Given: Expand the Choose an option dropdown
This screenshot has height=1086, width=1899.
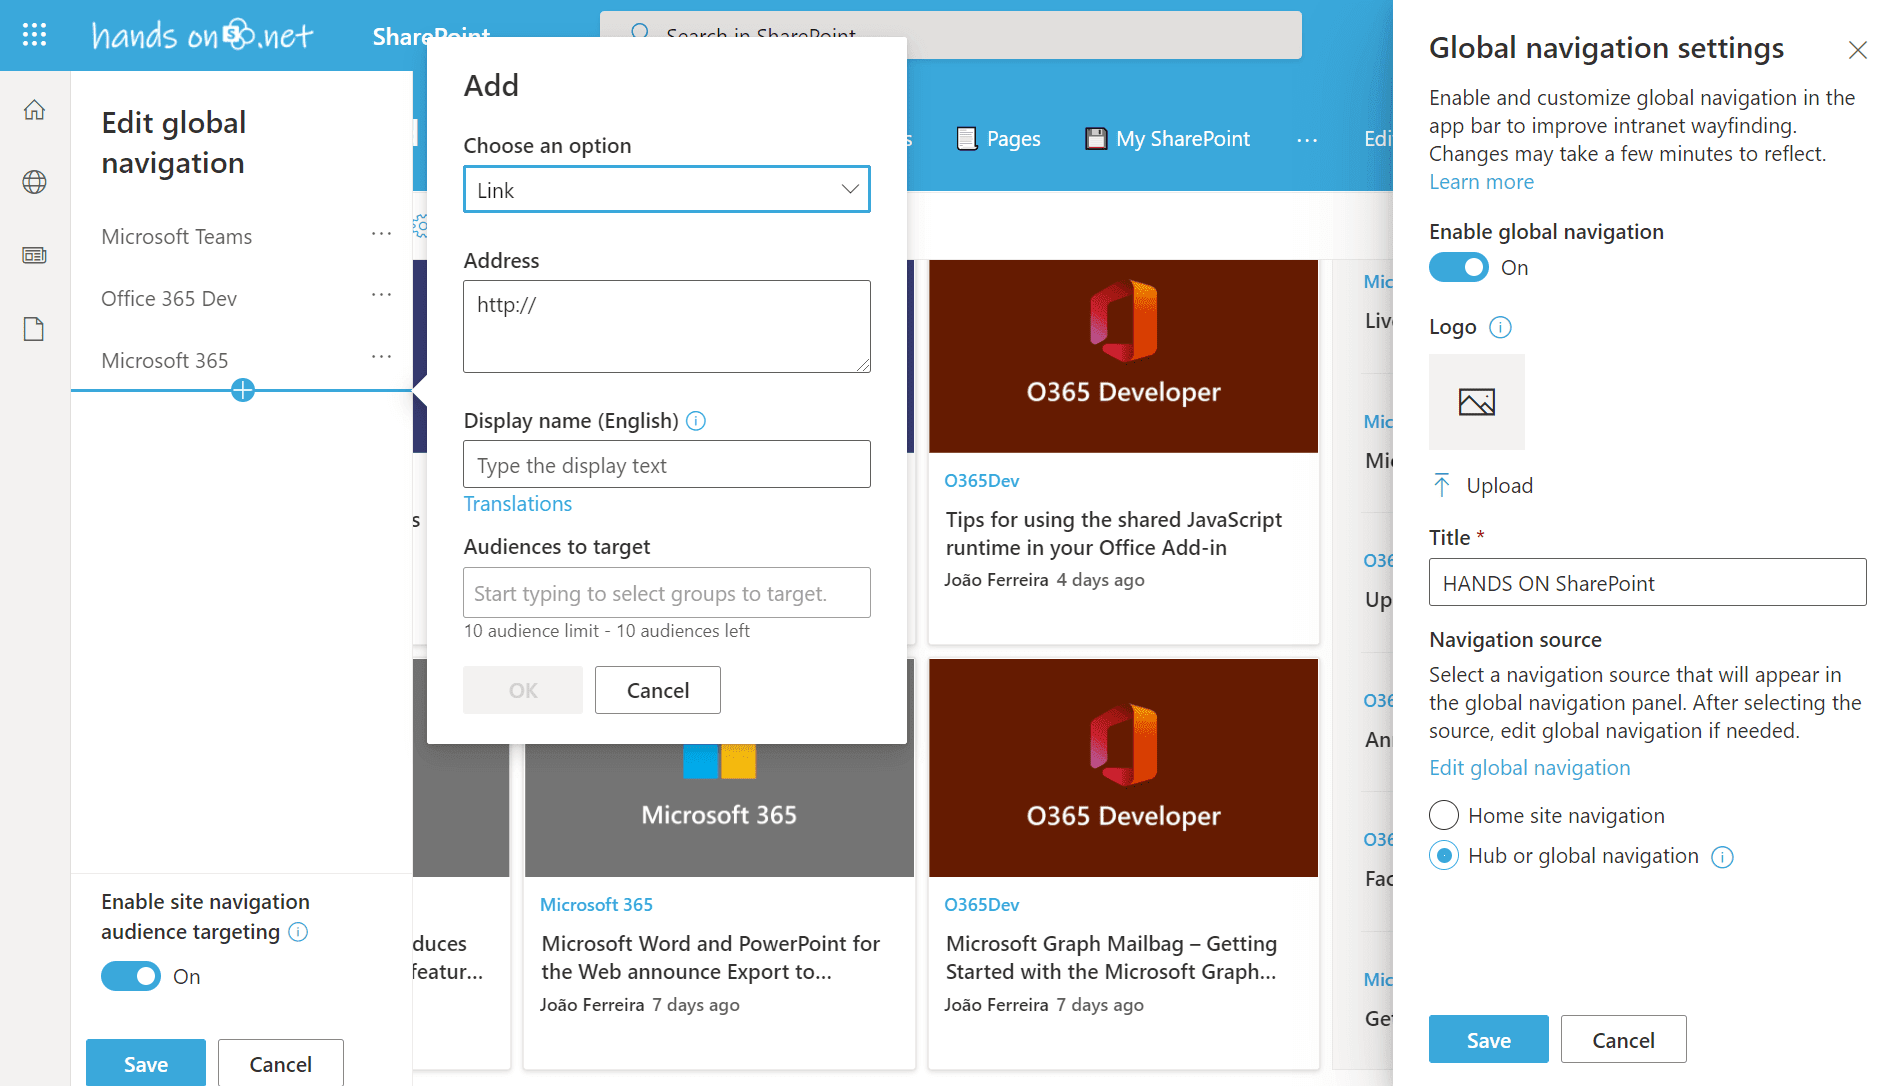Looking at the screenshot, I should (666, 190).
